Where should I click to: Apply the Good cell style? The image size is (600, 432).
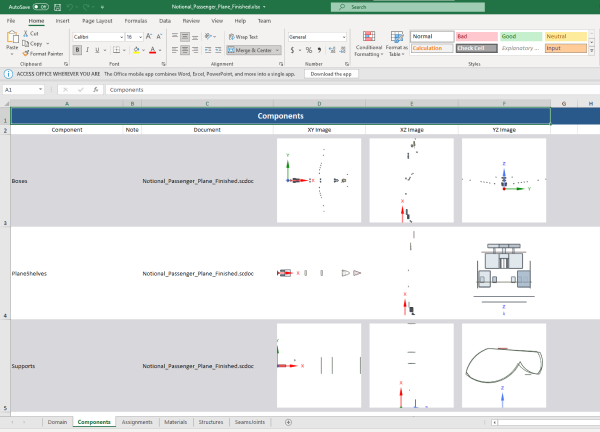521,36
